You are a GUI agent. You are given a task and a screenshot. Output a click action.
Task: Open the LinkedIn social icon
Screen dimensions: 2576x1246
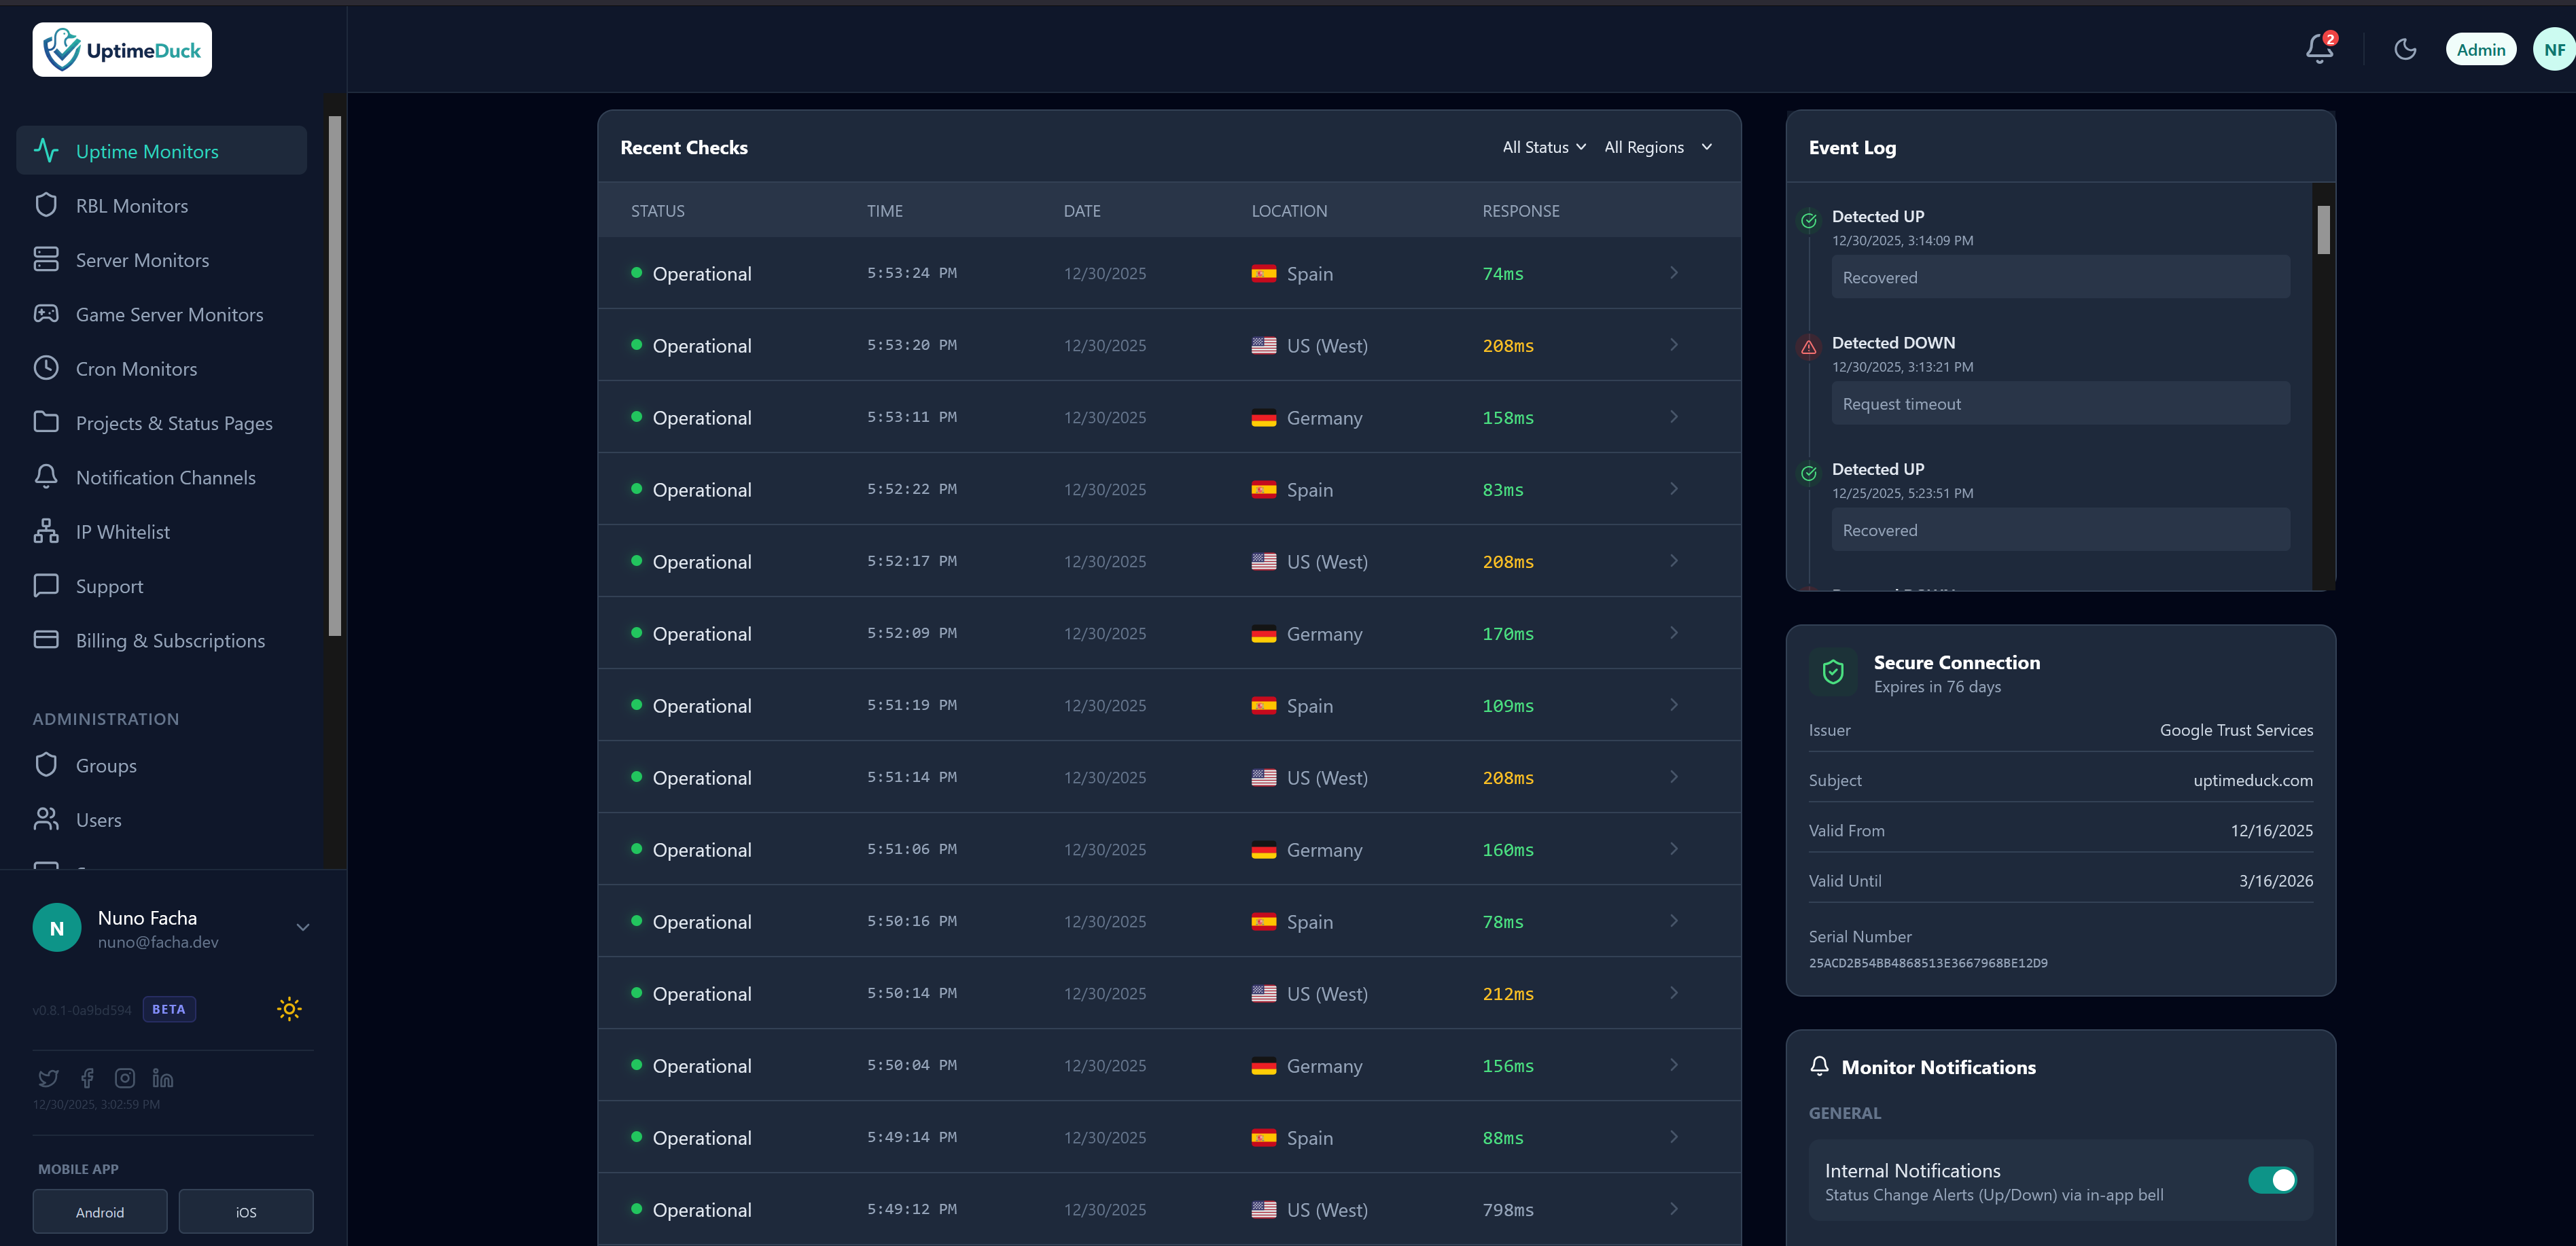[x=163, y=1078]
